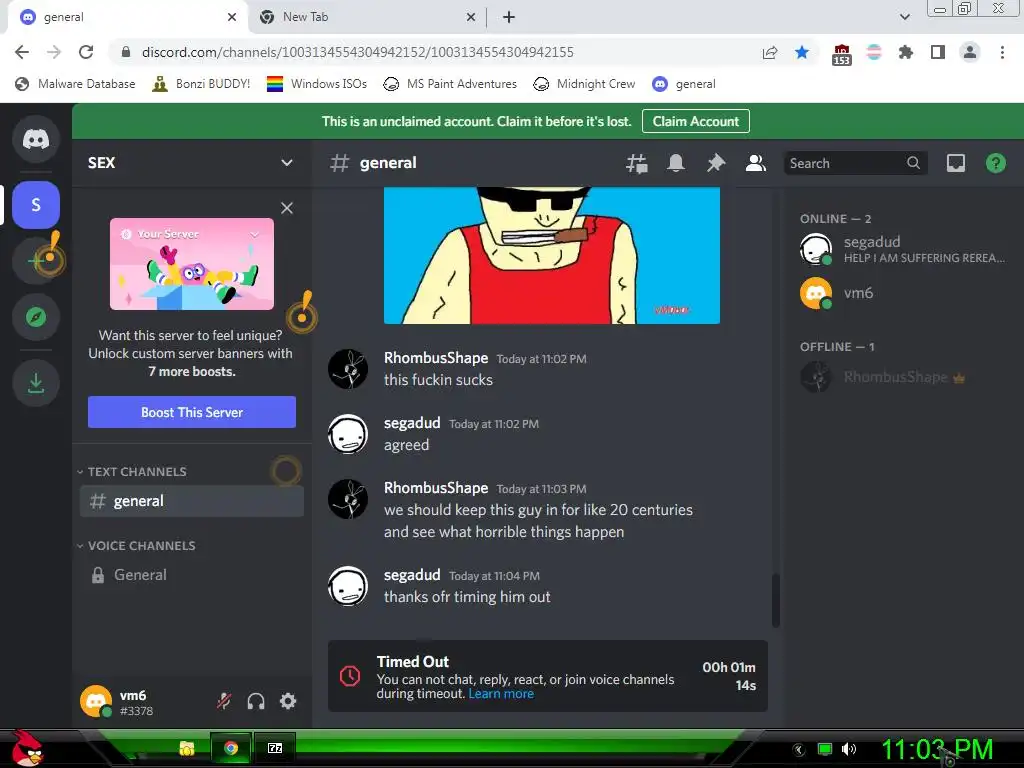Open Chrome profile avatar icon
Viewport: 1024px width, 768px height.
pos(970,52)
